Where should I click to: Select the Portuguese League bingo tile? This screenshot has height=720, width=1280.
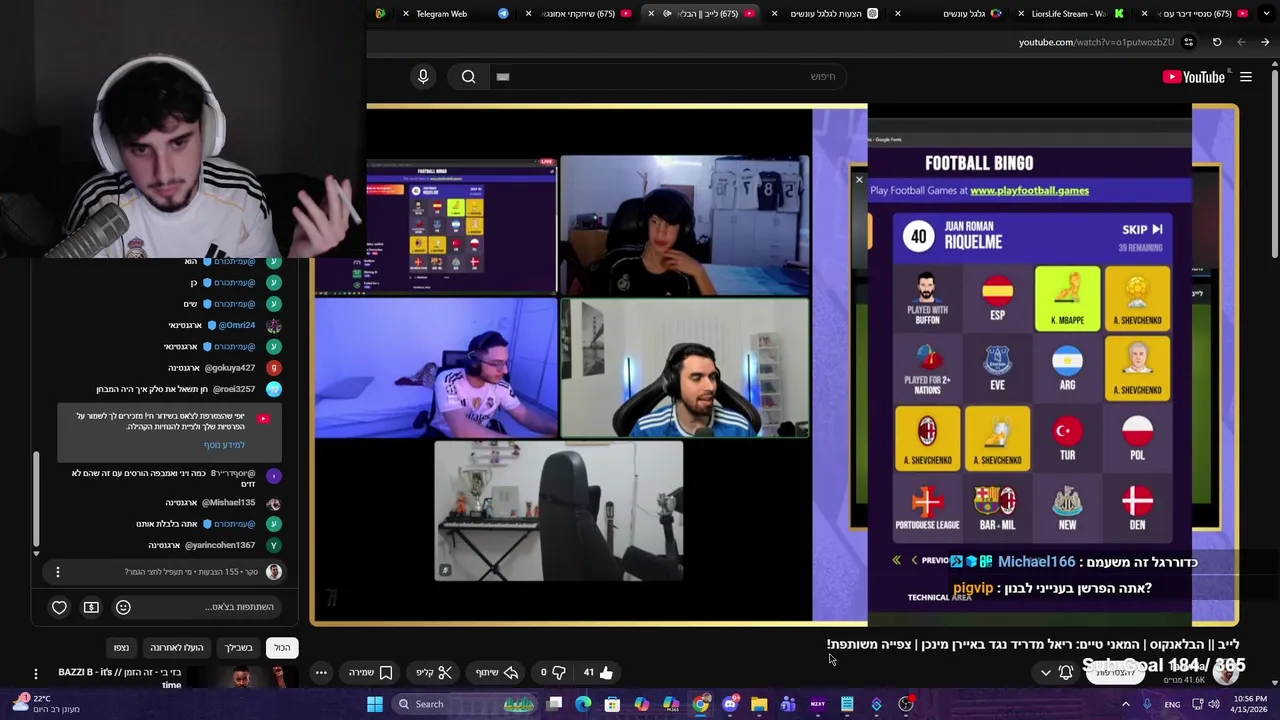[927, 508]
